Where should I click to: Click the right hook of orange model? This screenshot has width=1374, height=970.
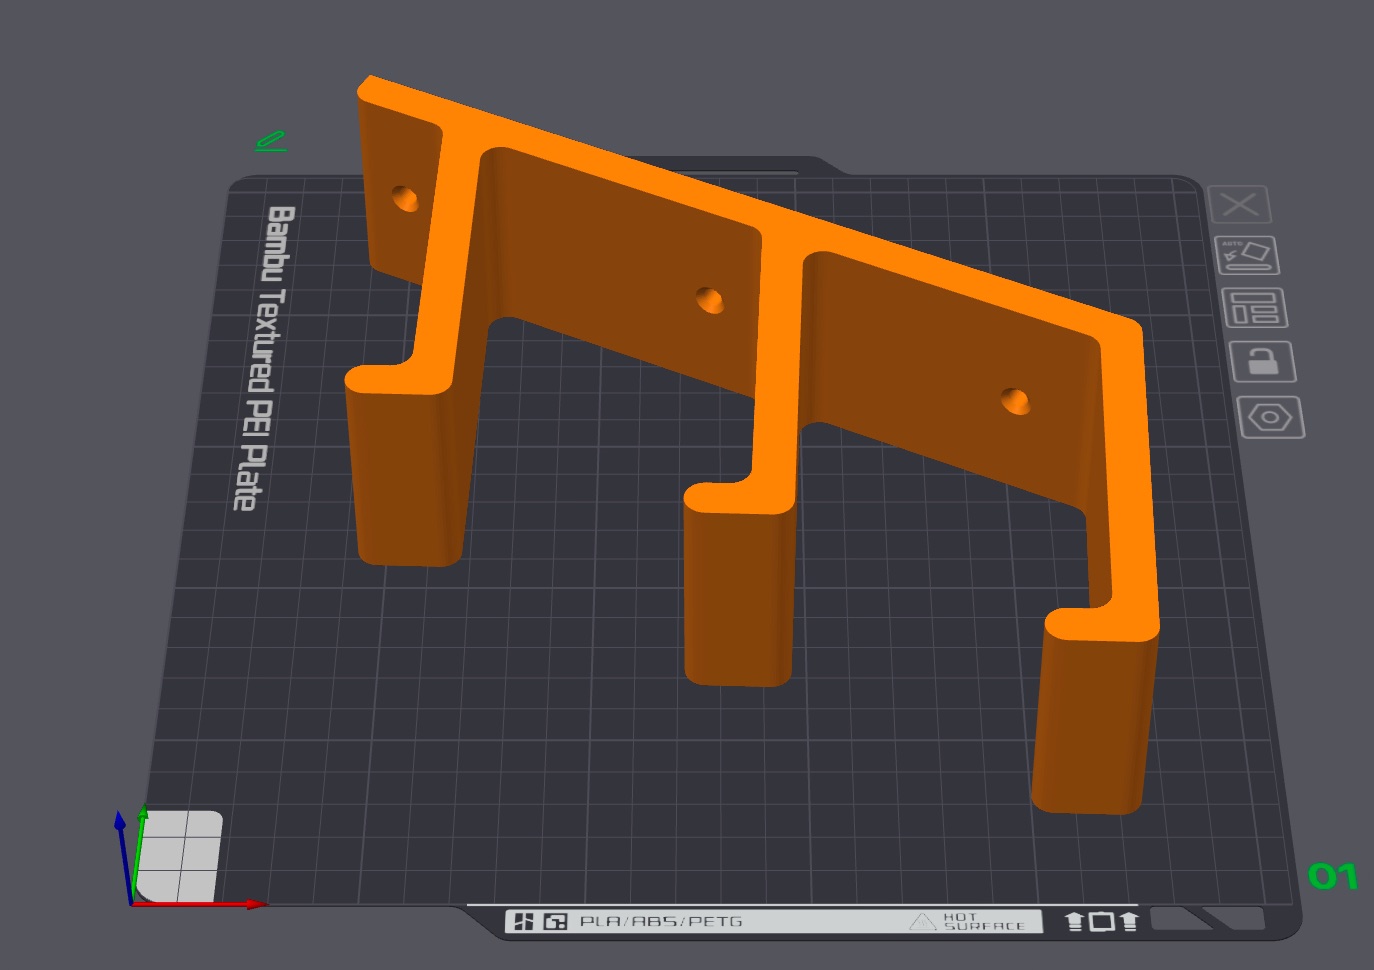point(1096,712)
